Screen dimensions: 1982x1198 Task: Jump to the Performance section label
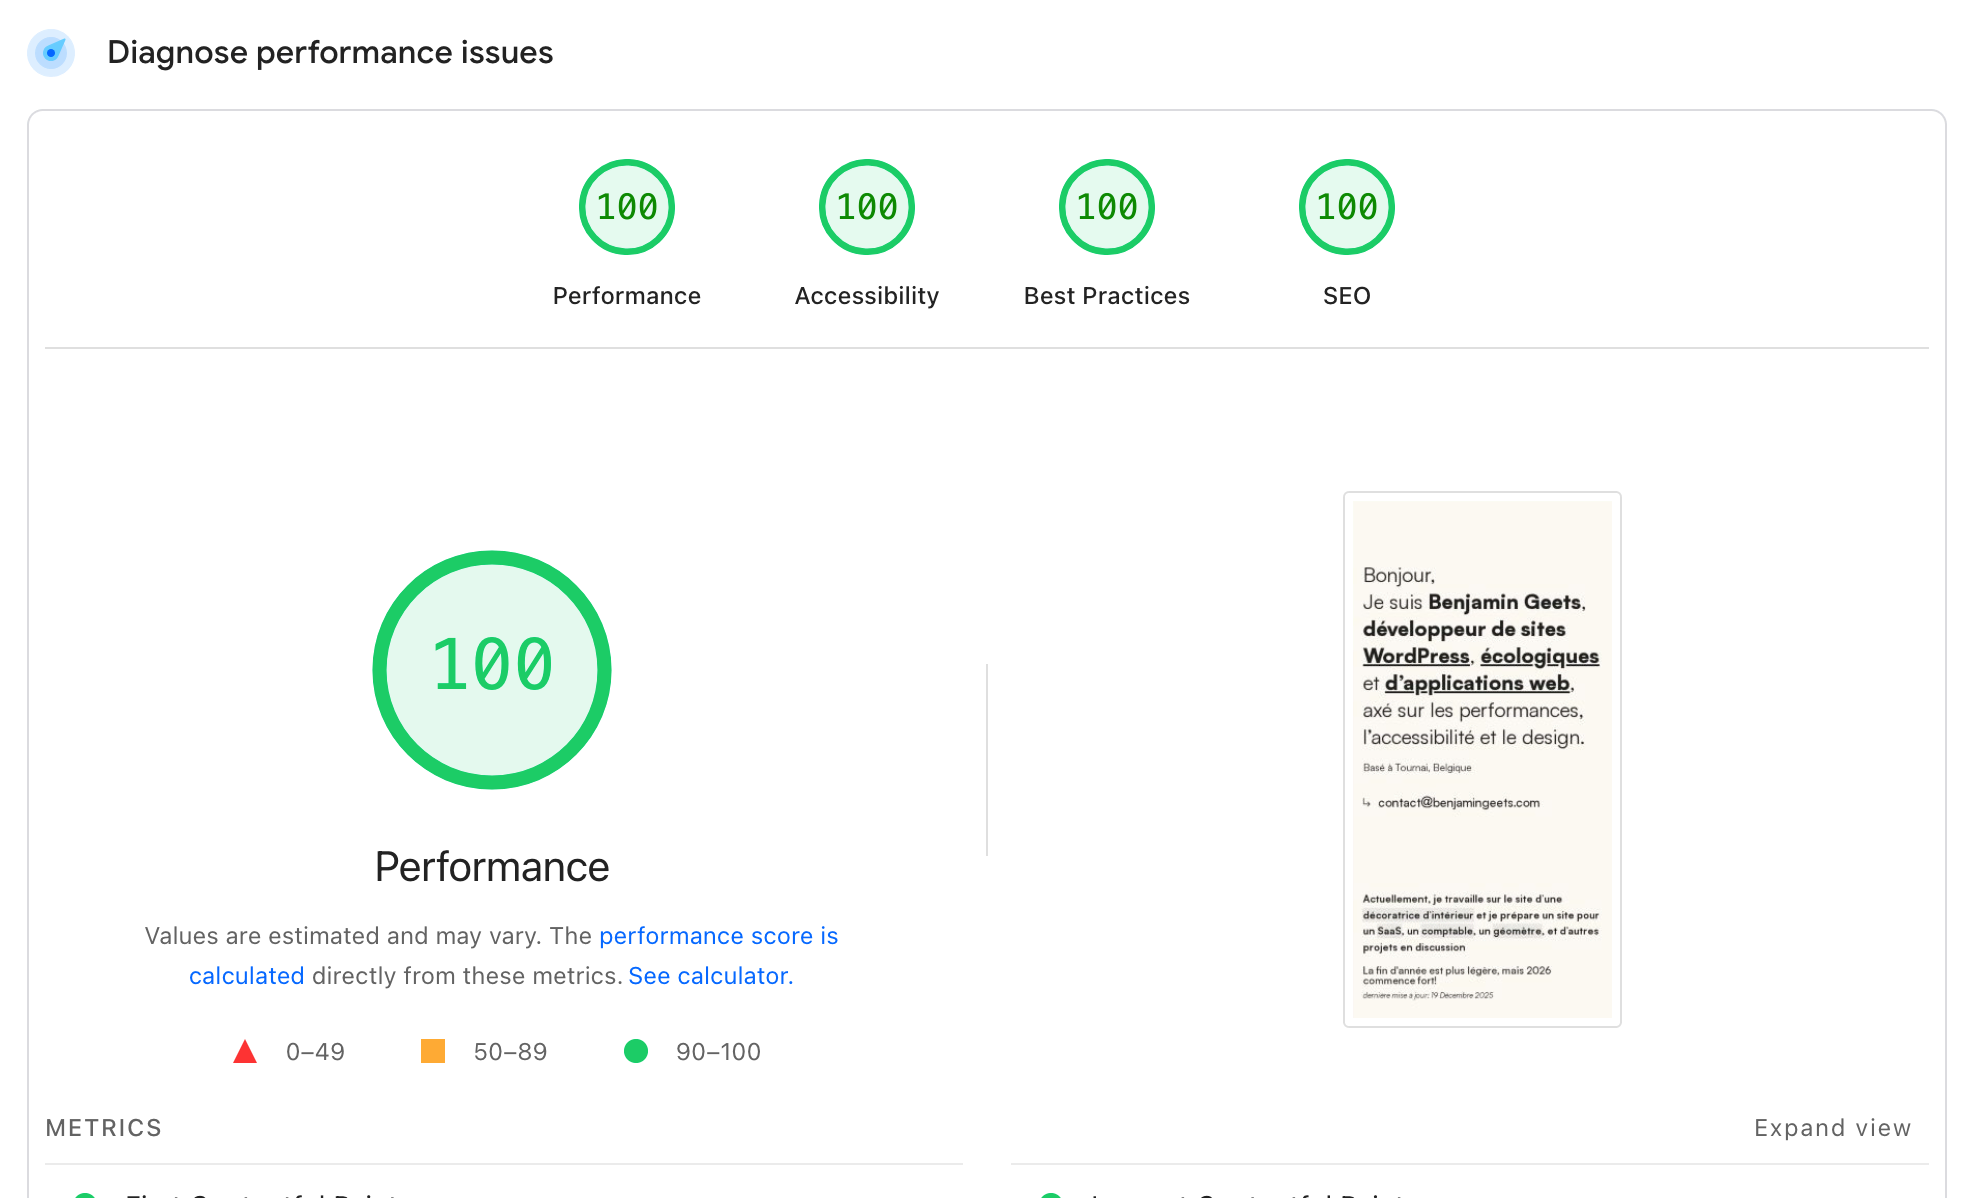[626, 295]
